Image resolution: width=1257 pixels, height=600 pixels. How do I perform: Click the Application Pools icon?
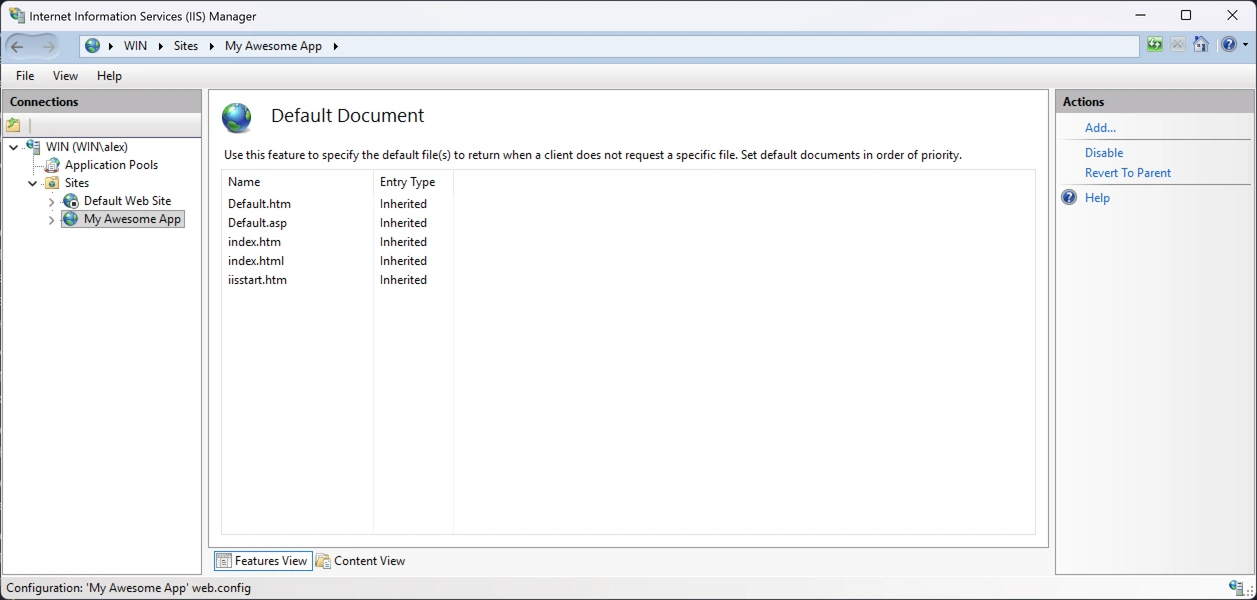(52, 165)
